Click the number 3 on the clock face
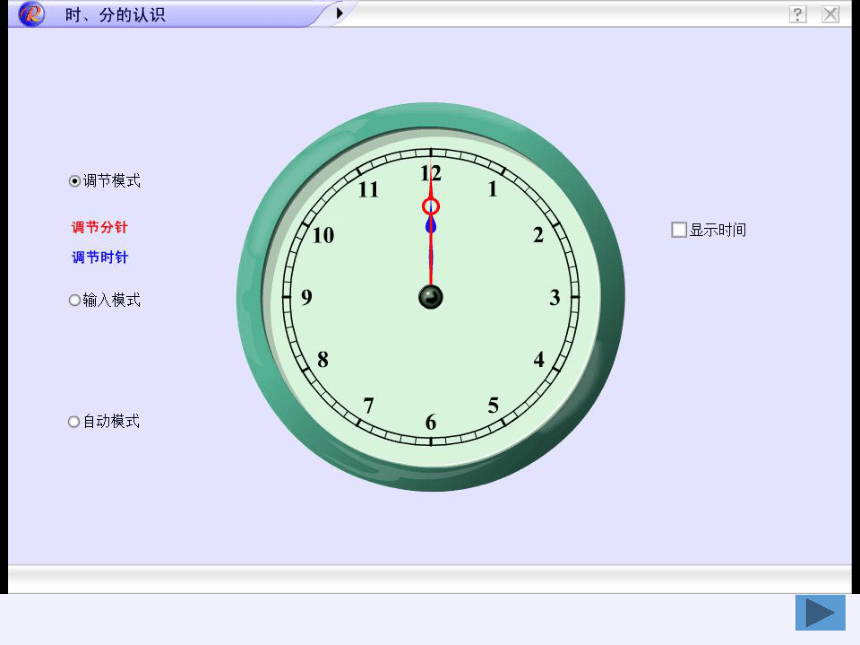The width and height of the screenshot is (860, 645). coord(555,298)
